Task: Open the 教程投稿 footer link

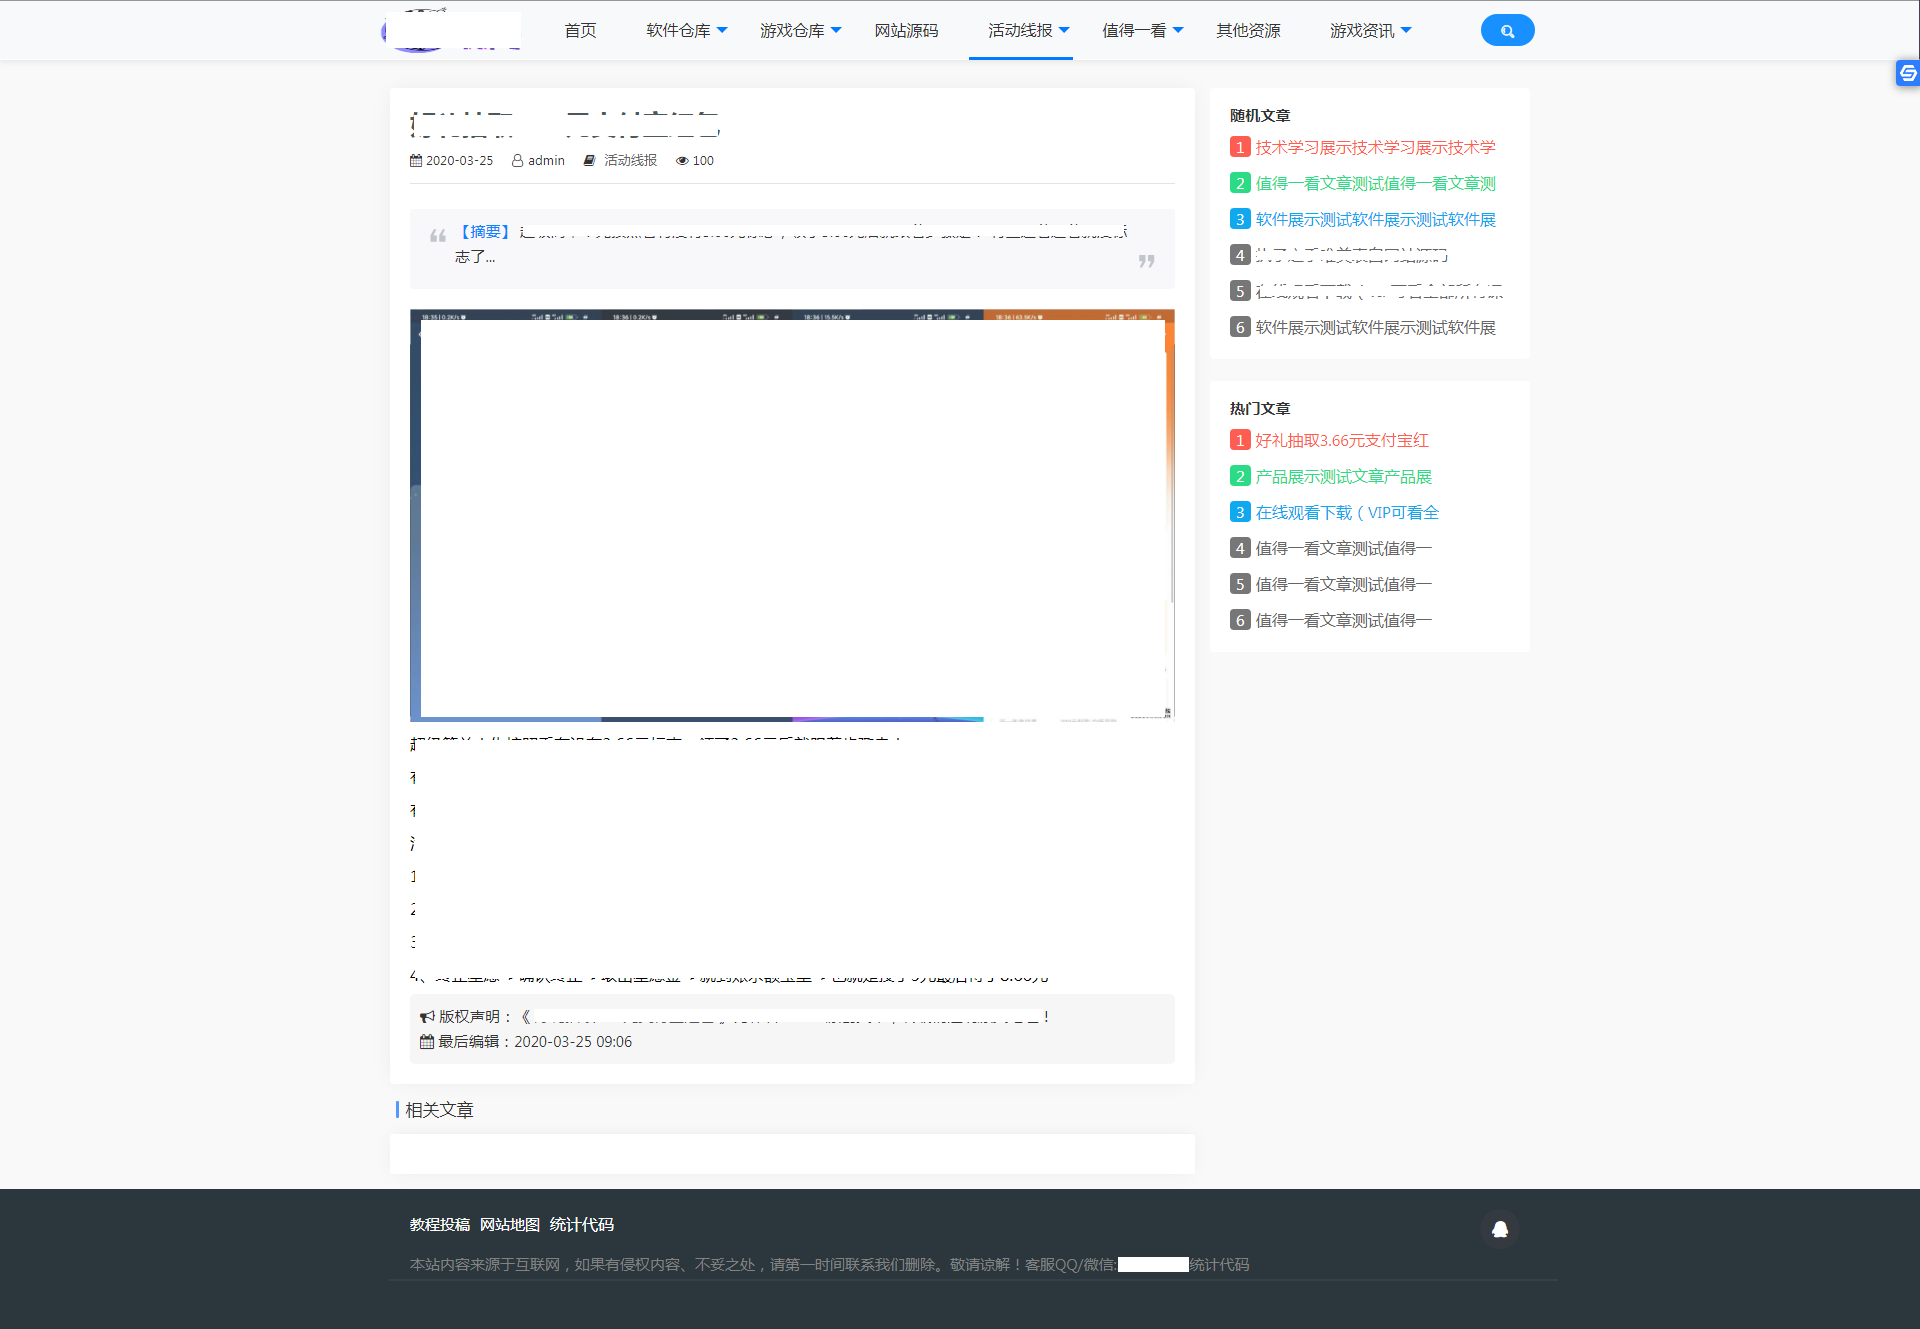Action: [439, 1225]
